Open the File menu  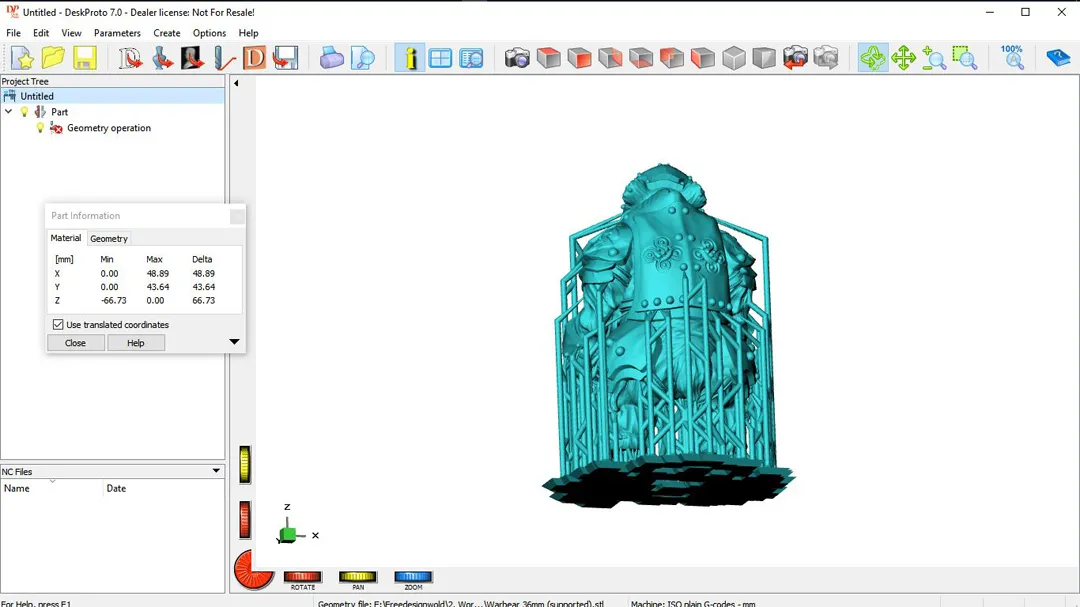click(13, 33)
